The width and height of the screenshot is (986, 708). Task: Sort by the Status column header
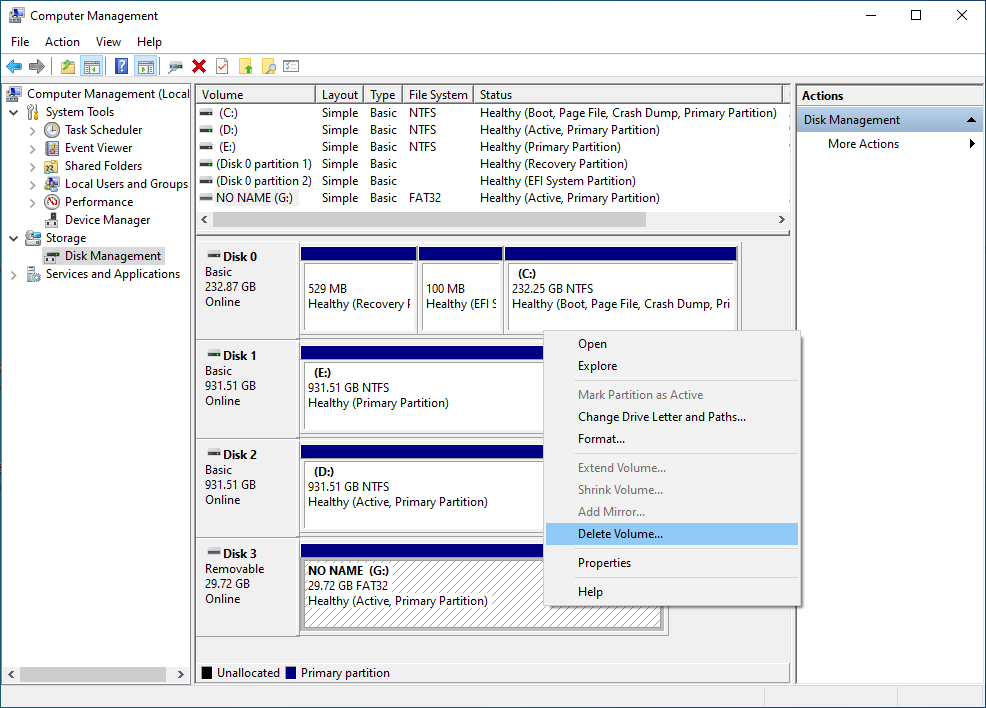(x=628, y=94)
